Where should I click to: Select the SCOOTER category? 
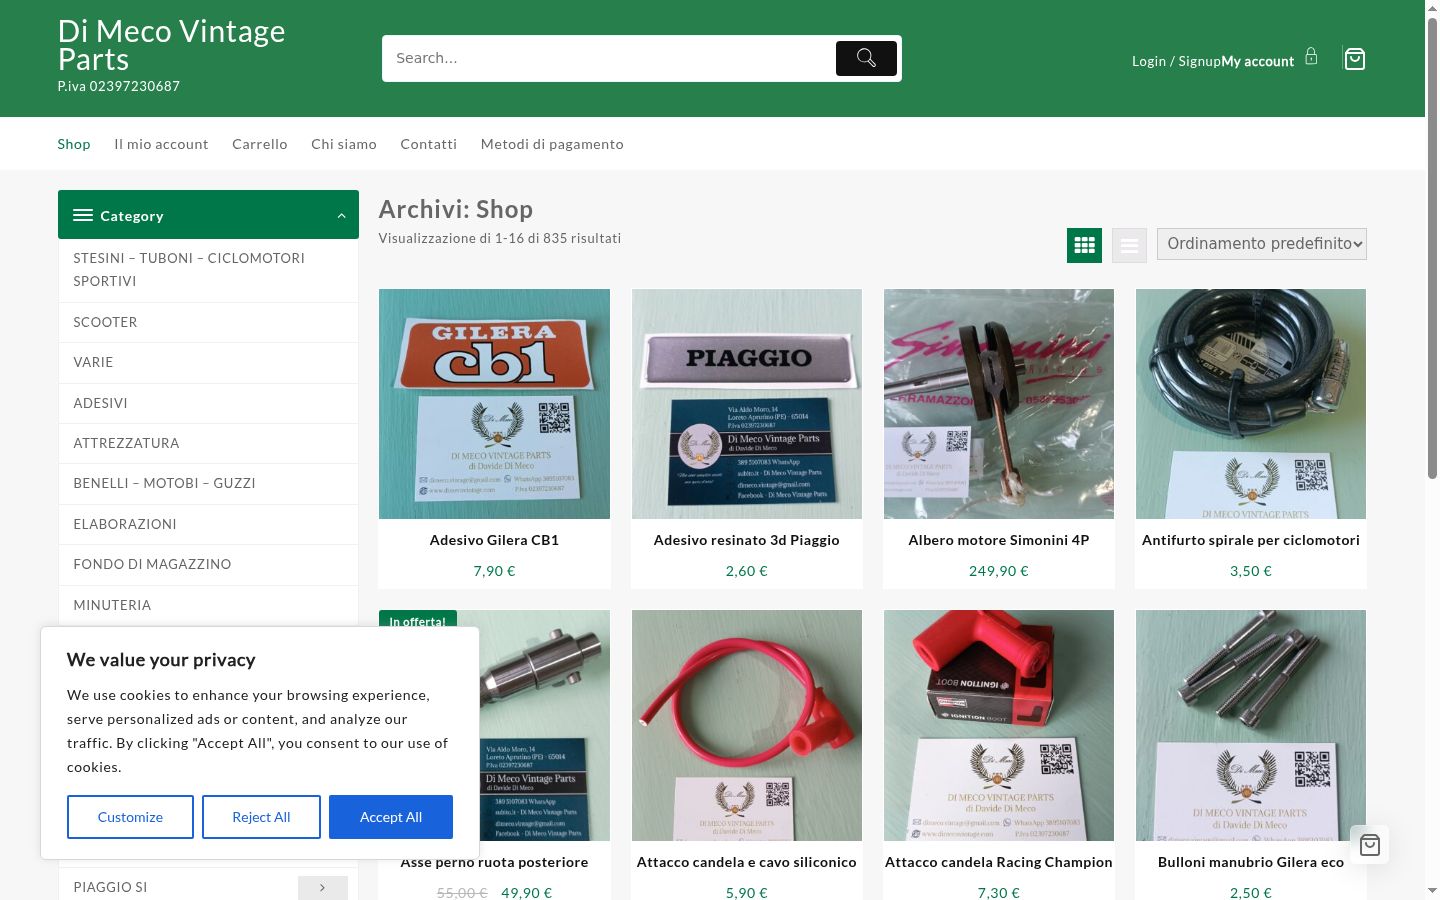pos(208,322)
